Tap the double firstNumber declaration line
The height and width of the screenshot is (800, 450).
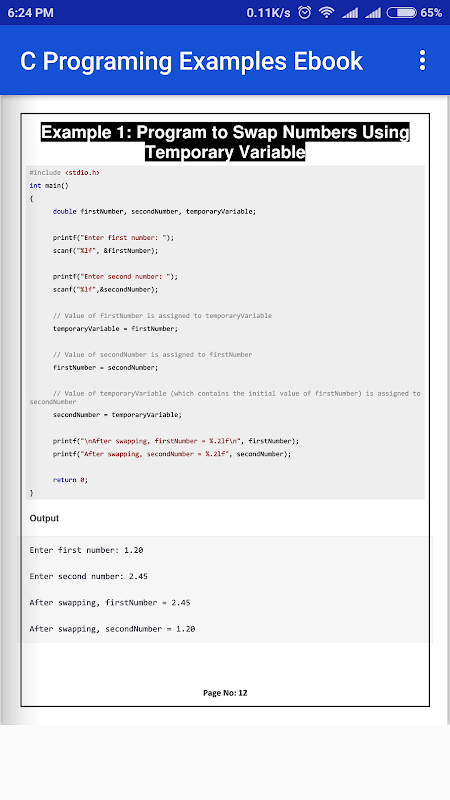[x=154, y=211]
